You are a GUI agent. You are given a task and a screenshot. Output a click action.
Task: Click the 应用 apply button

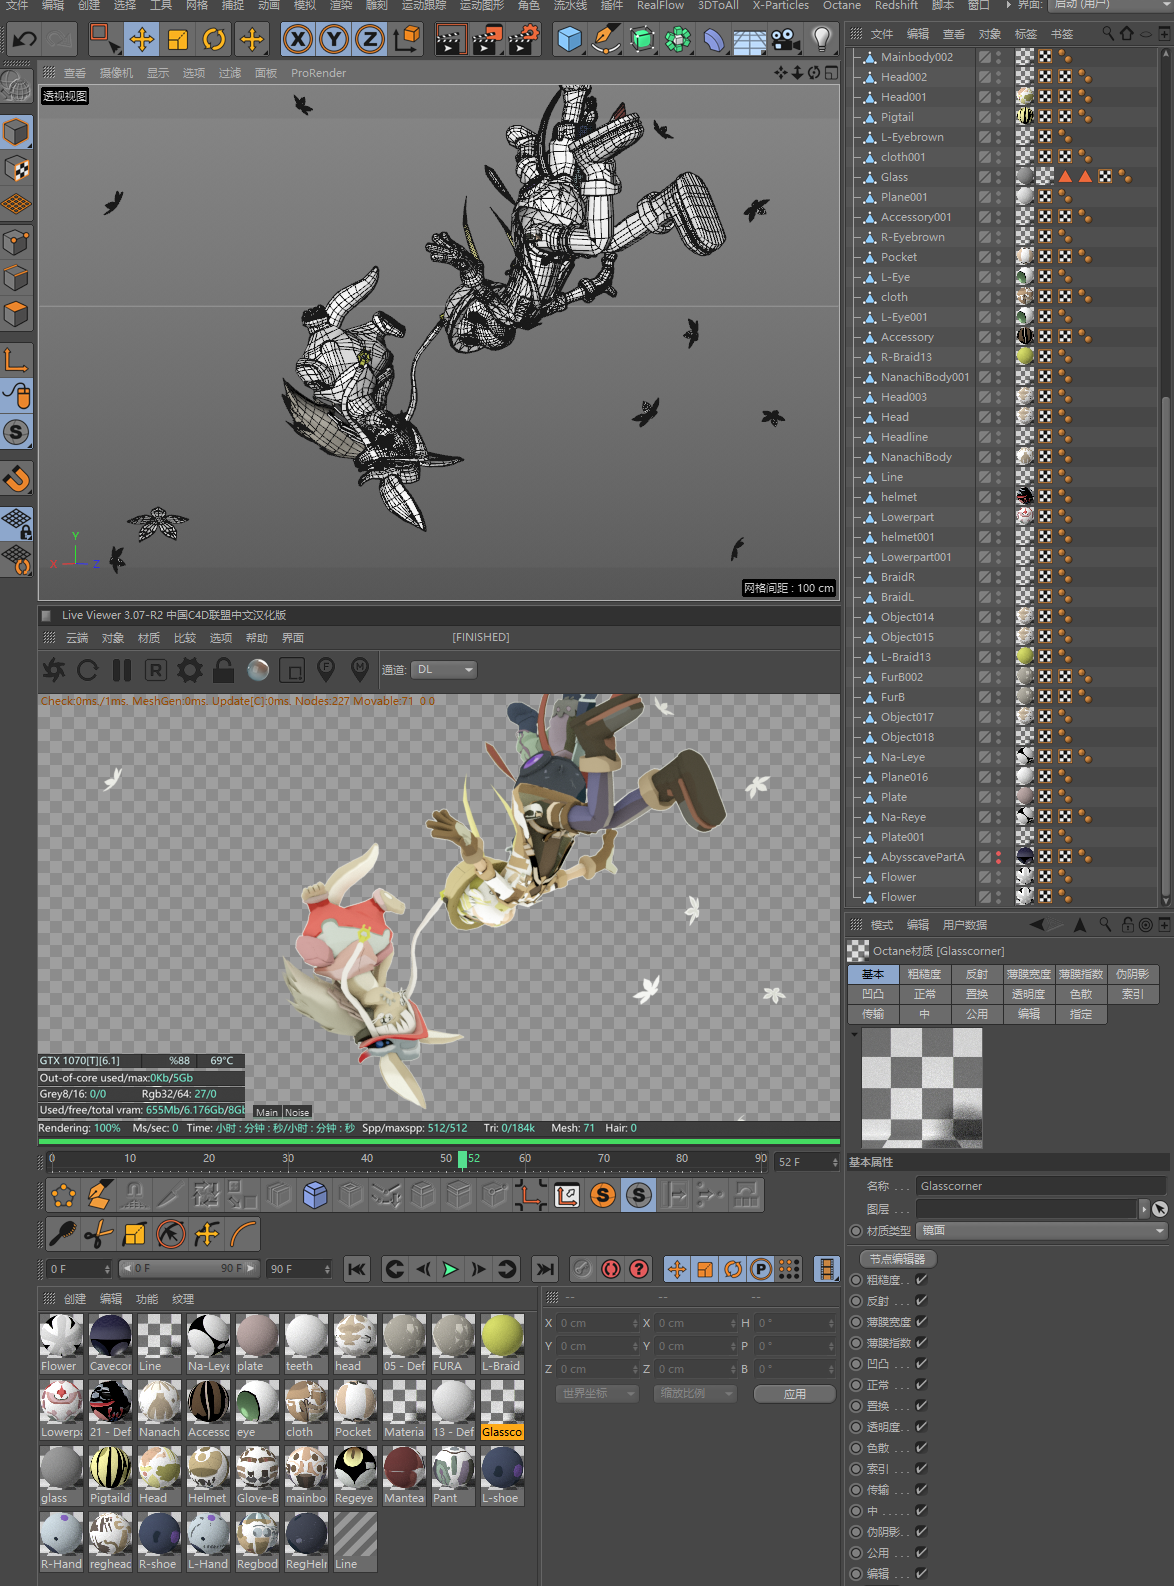point(794,1394)
